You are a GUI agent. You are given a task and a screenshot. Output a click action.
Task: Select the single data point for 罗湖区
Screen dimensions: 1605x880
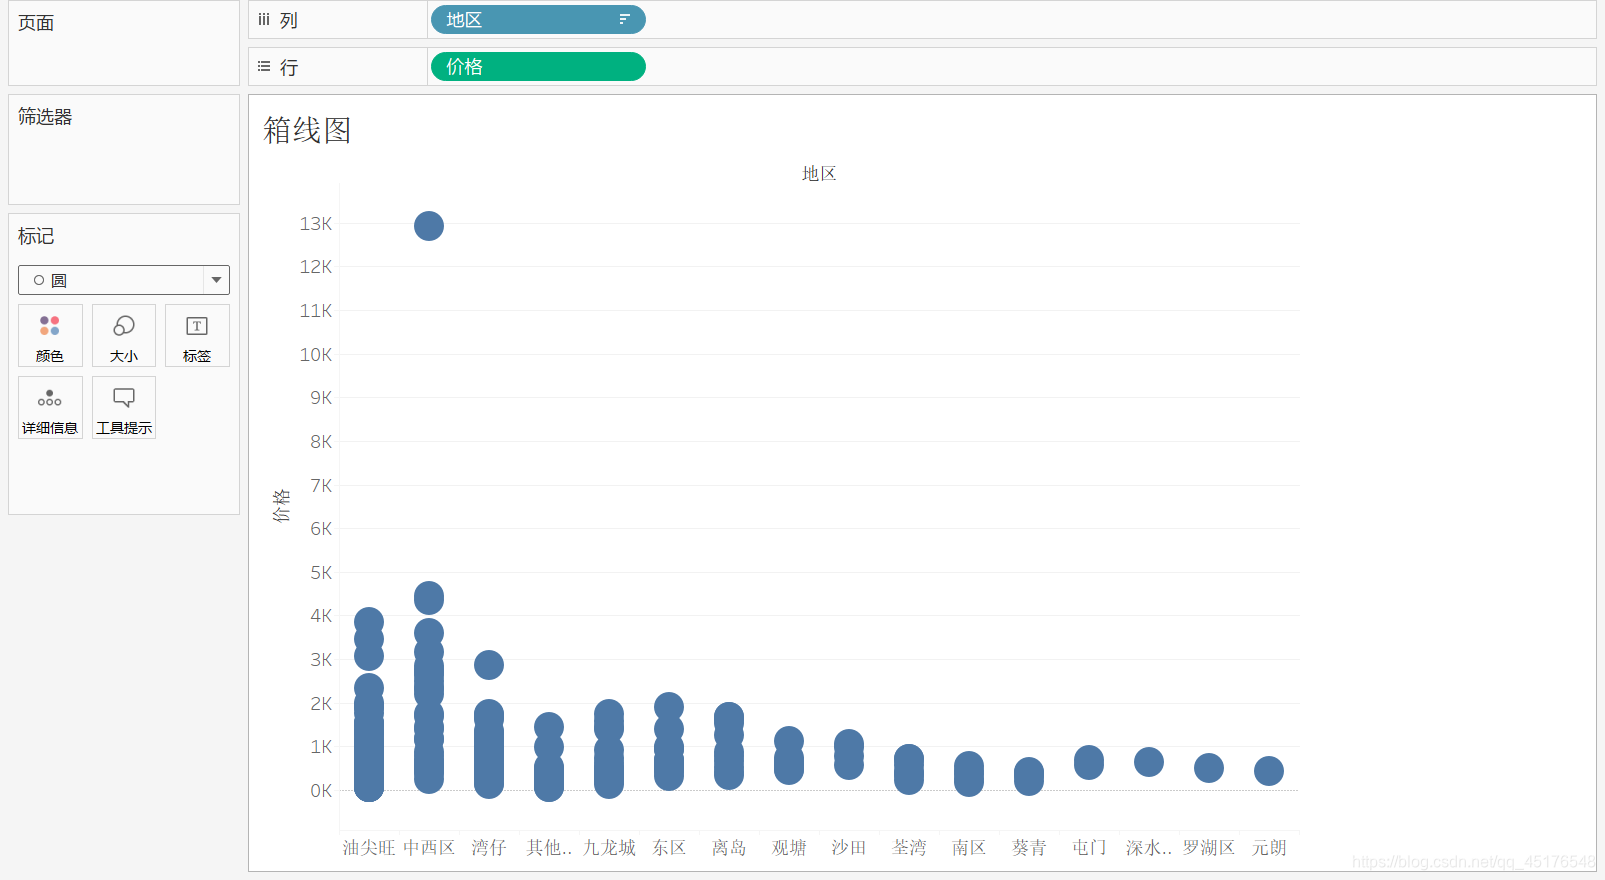tap(1209, 768)
